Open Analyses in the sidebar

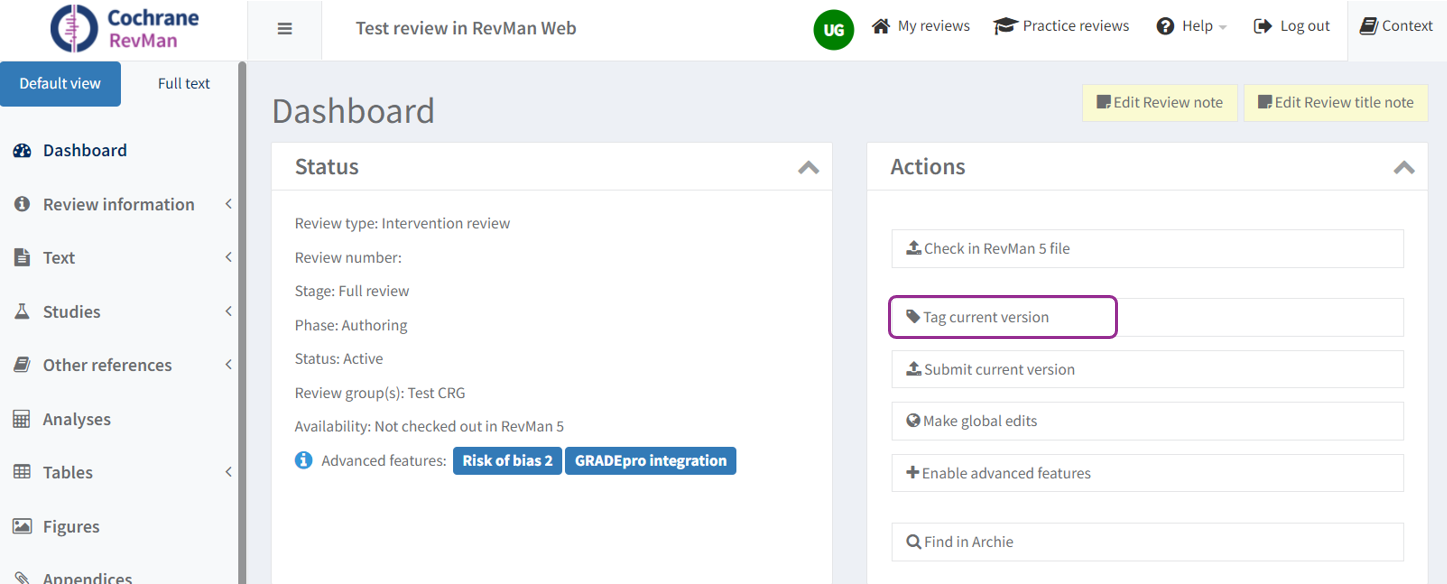[x=76, y=419]
